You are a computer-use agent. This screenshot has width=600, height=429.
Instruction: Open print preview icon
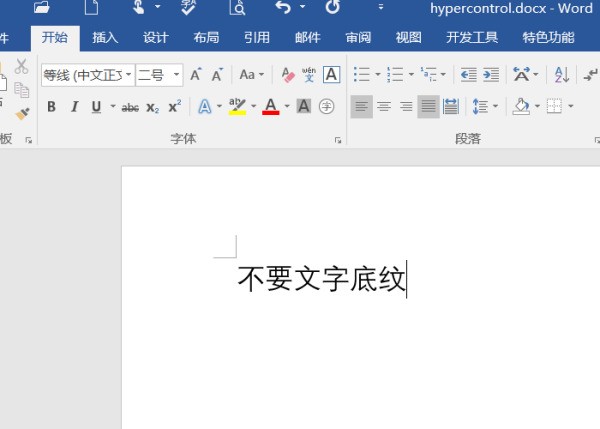[x=237, y=7]
